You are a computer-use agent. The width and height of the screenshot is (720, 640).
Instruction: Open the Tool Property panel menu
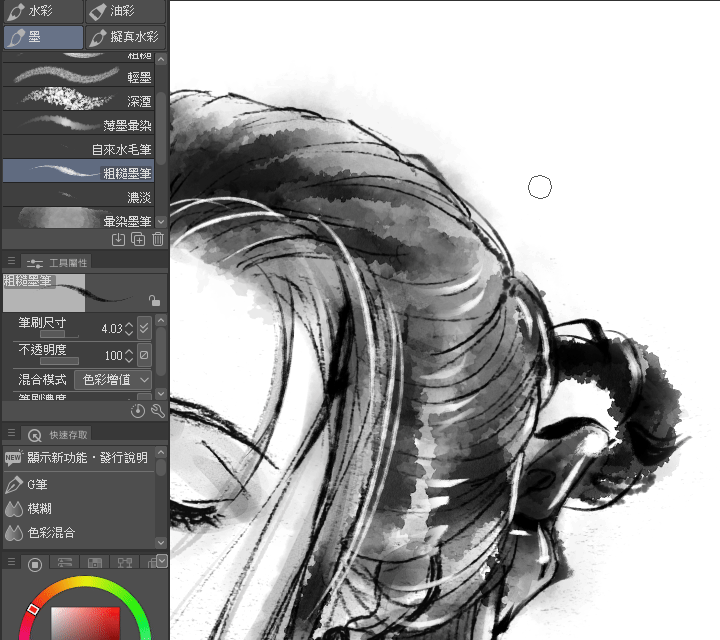point(11,261)
